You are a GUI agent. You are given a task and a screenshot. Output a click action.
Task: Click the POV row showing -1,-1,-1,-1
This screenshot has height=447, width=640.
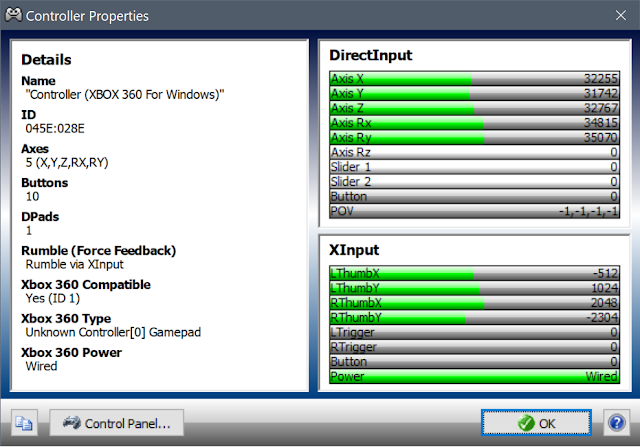click(474, 211)
